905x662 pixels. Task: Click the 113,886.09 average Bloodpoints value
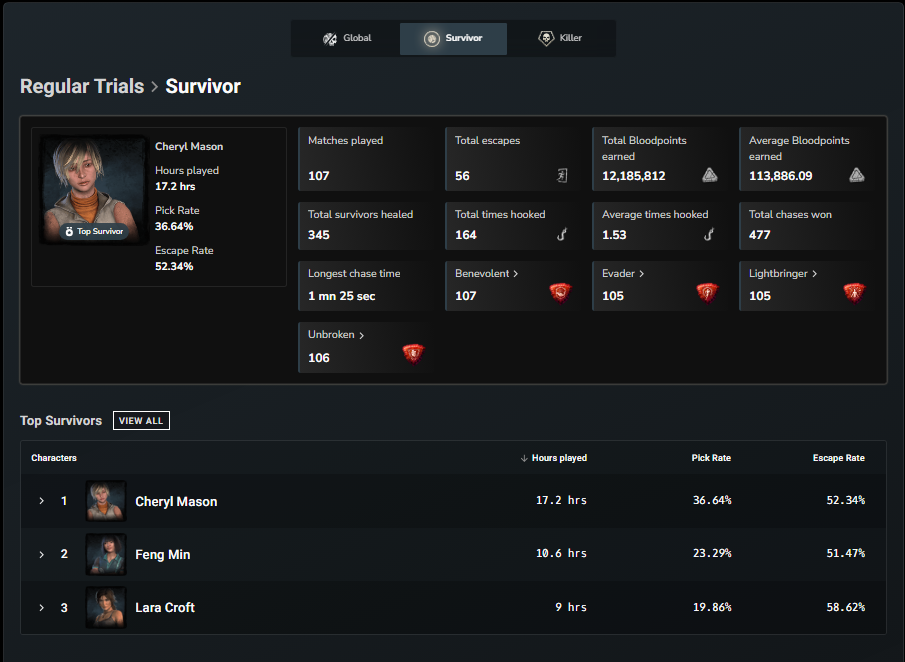point(780,175)
